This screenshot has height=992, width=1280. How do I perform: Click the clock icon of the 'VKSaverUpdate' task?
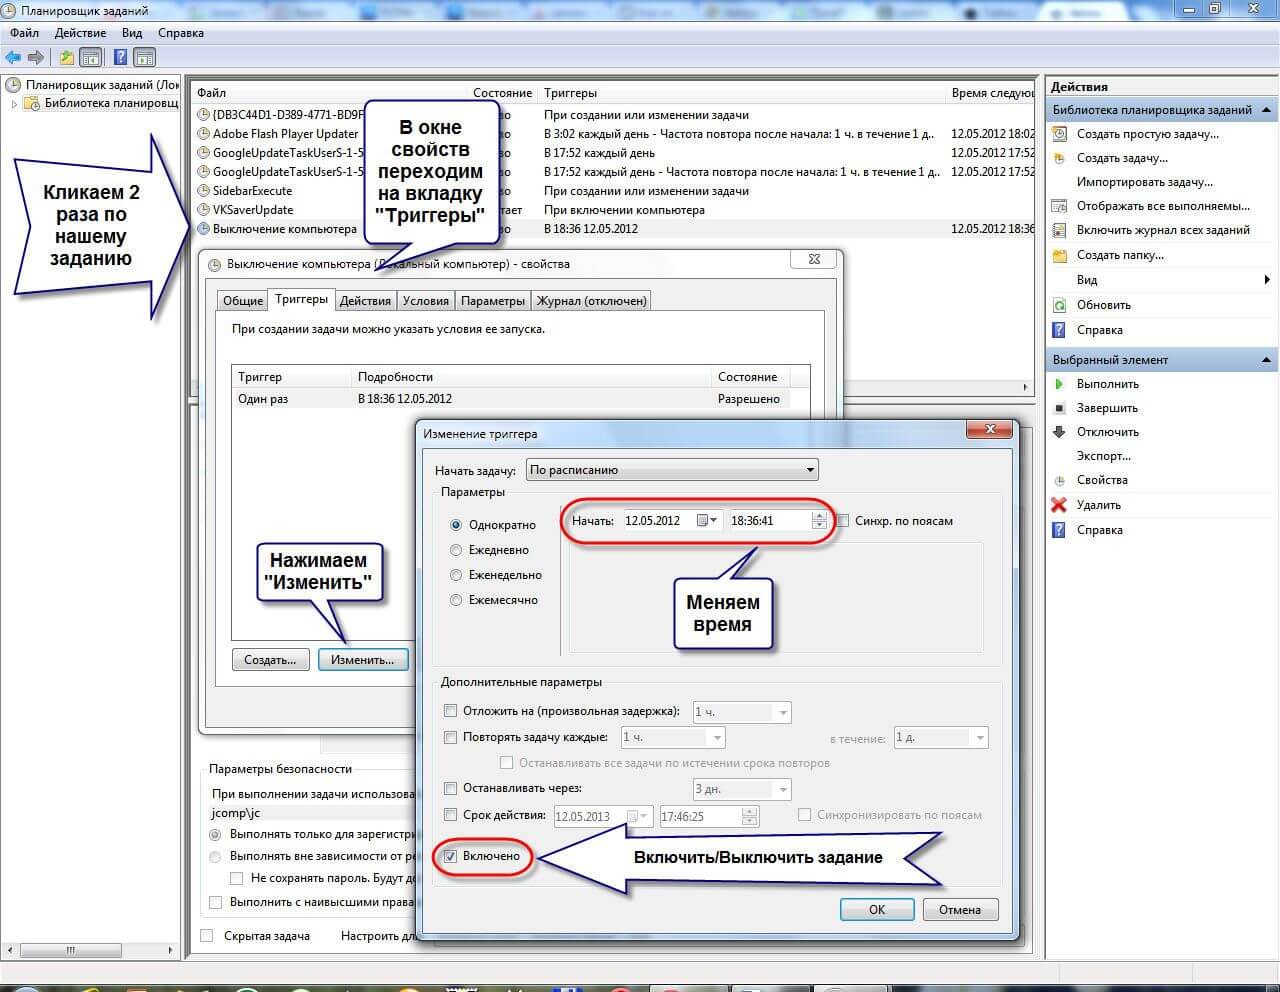(x=204, y=210)
